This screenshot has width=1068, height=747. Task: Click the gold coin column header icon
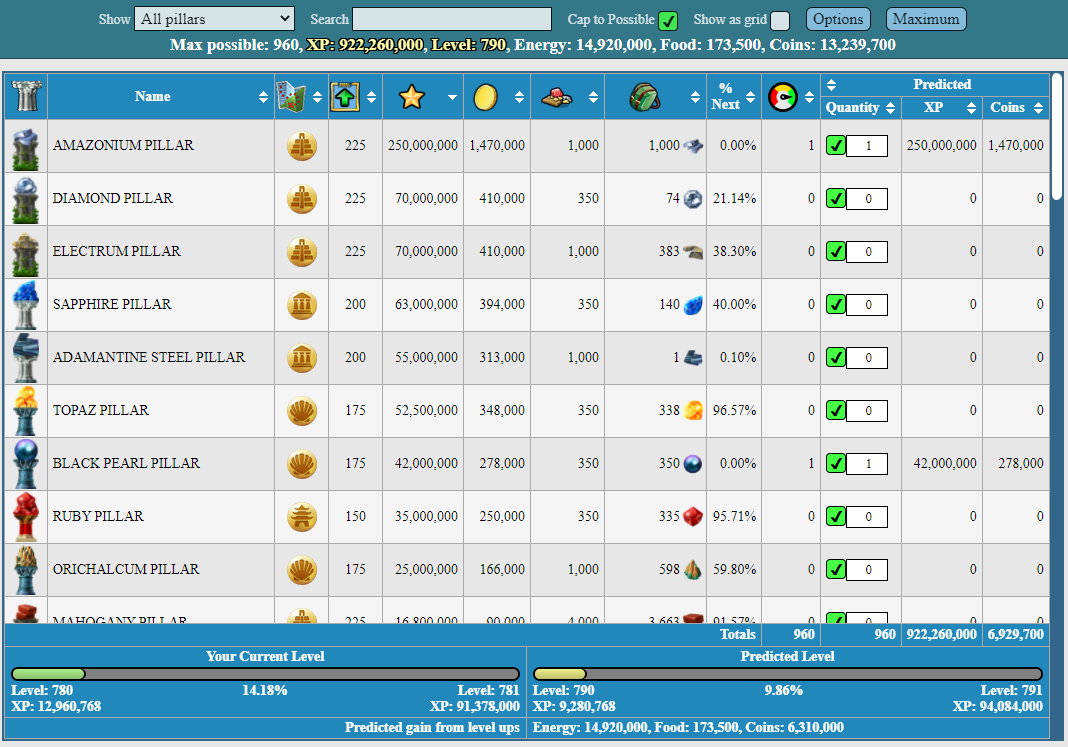485,97
